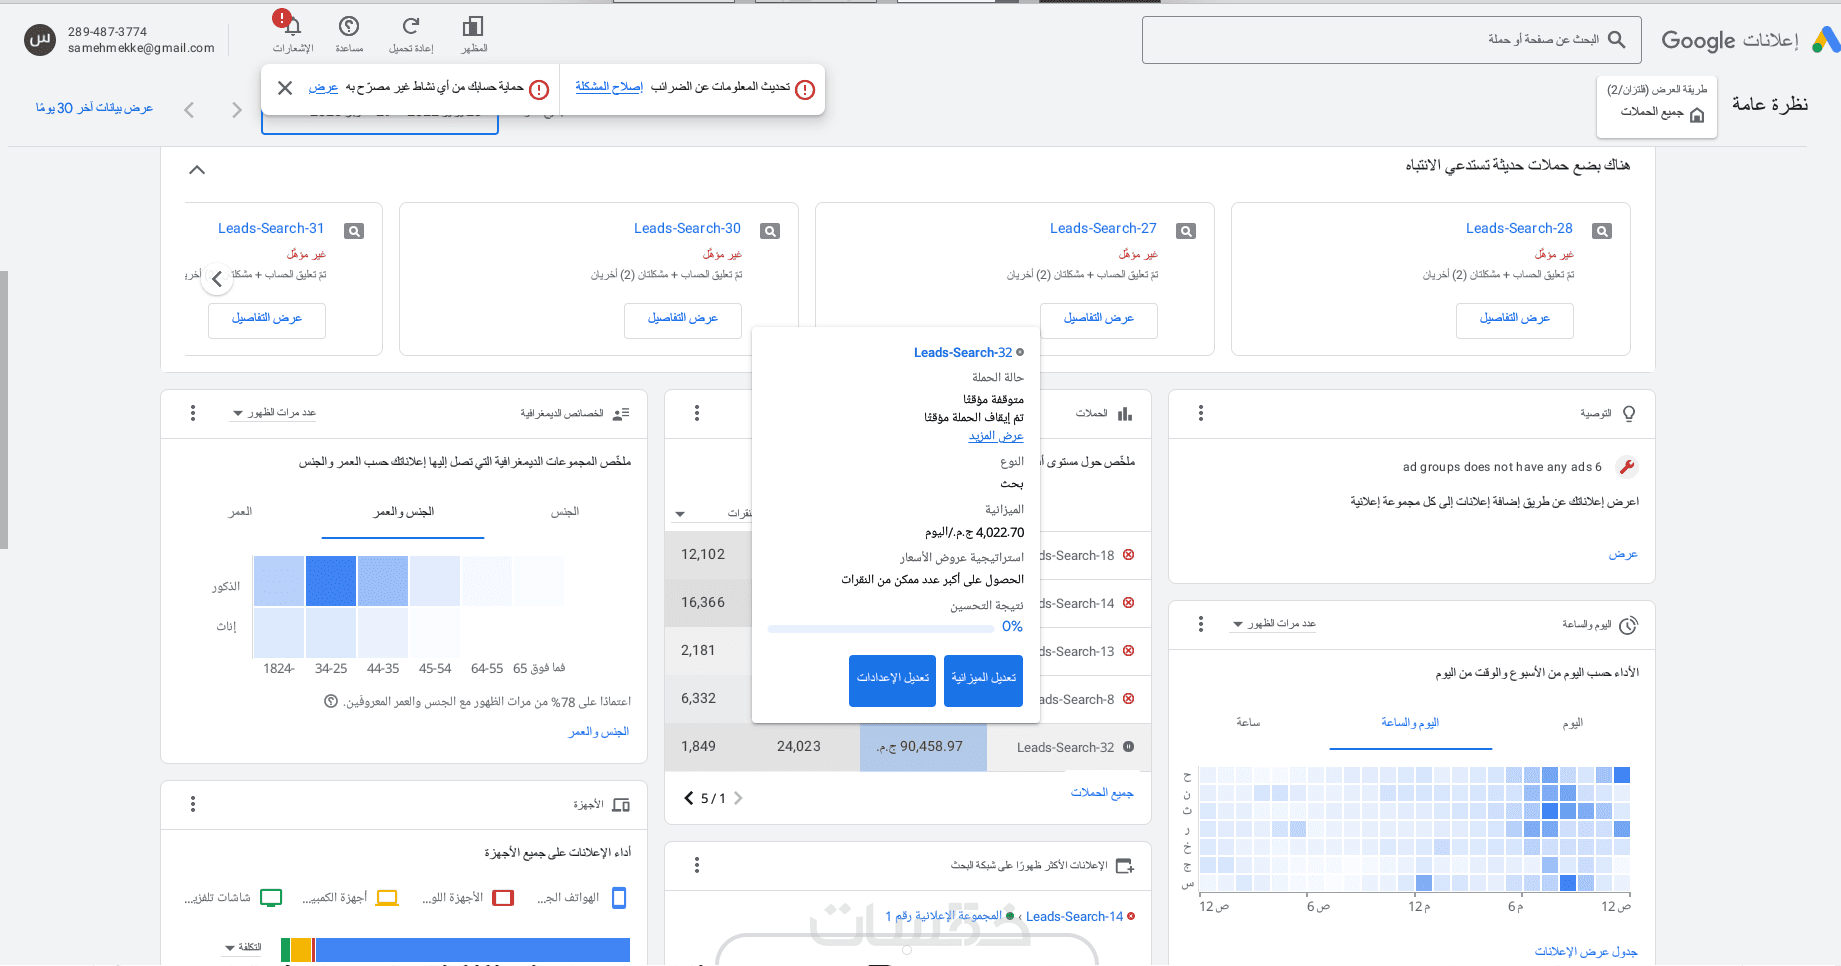Click عرض المزيد link in campaign popup

[996, 436]
